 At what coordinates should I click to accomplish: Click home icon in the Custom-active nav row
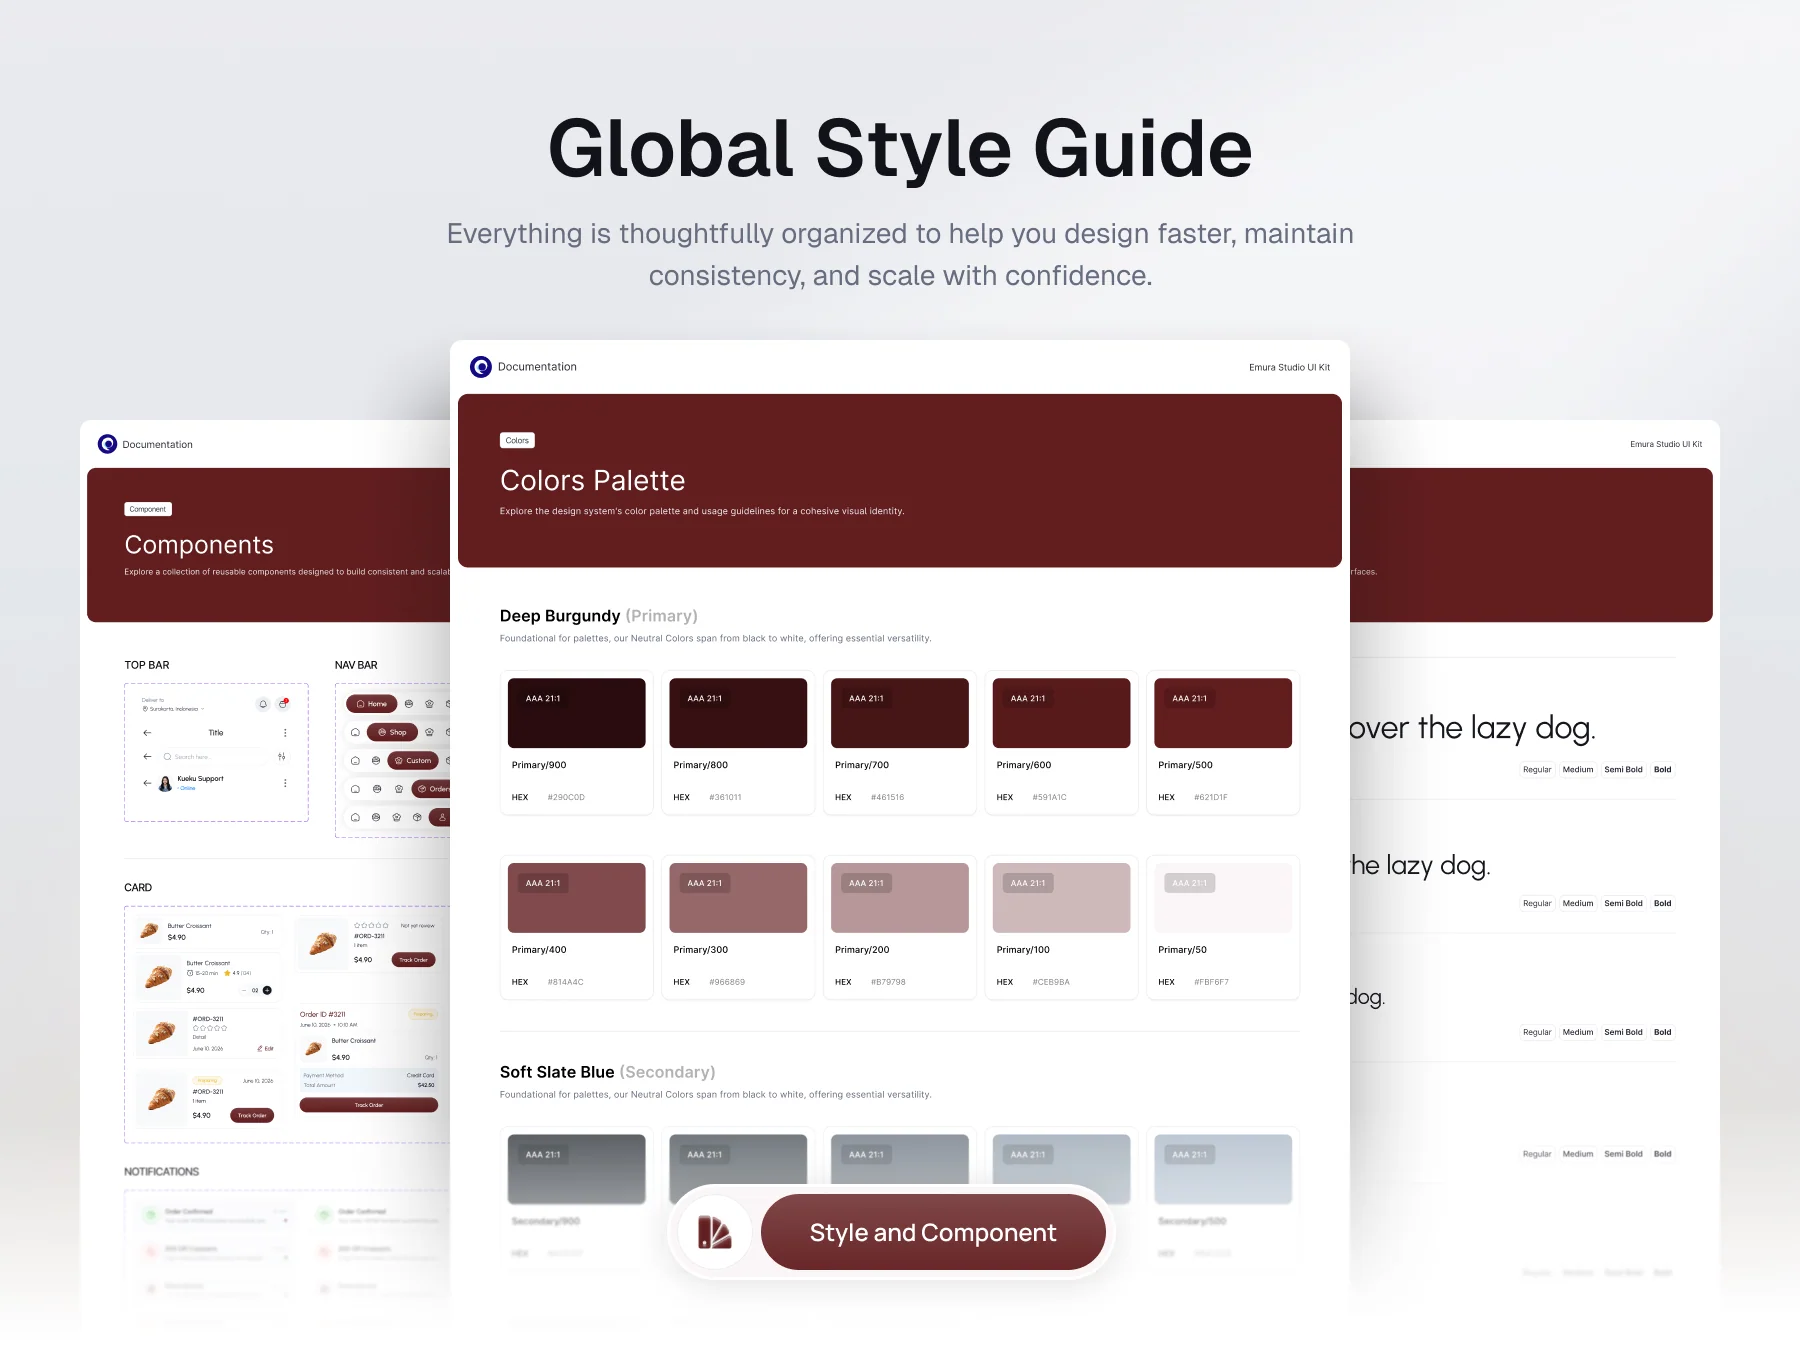(355, 761)
